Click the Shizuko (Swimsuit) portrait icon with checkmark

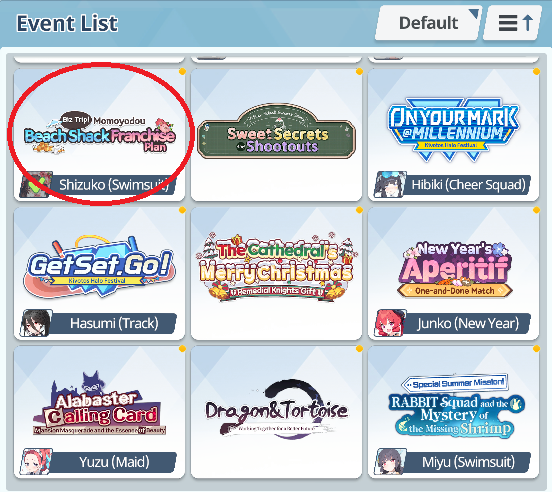[x=36, y=185]
